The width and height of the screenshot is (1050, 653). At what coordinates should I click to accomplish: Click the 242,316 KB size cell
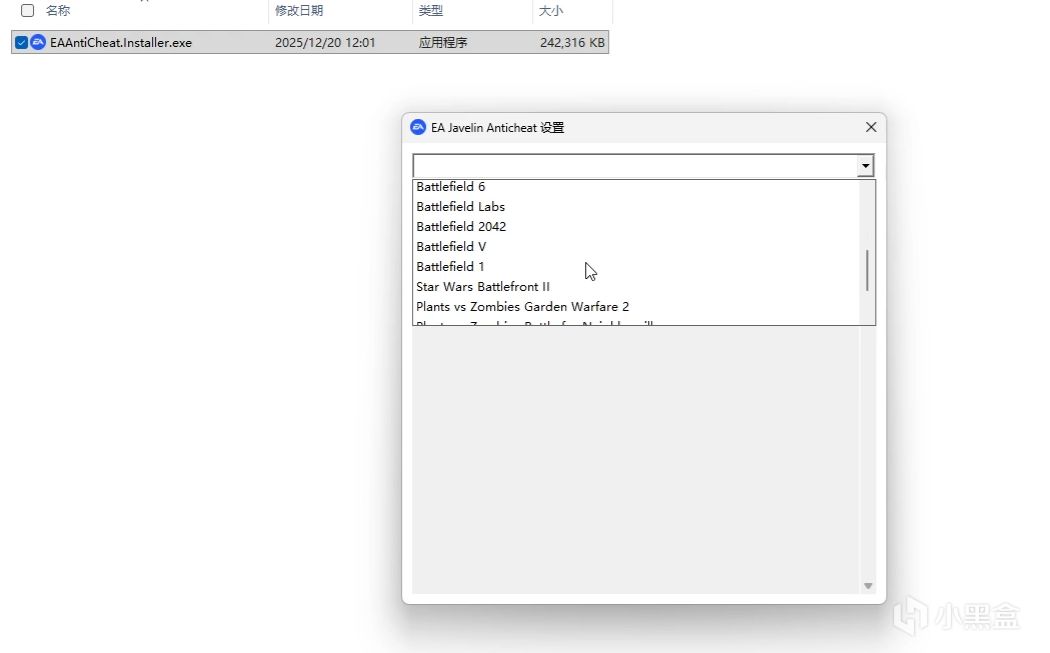[573, 42]
